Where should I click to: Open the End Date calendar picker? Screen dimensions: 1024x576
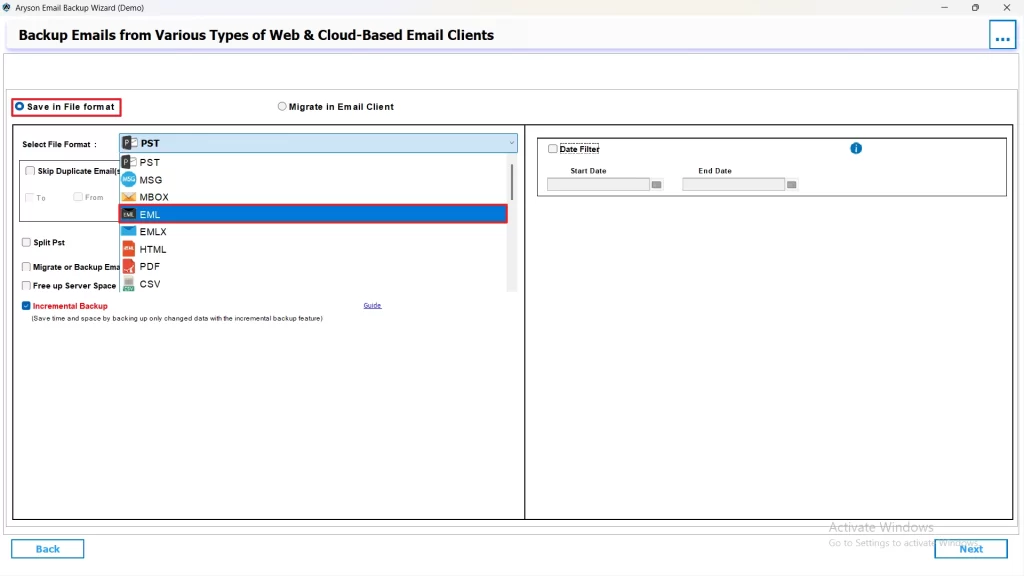[791, 184]
